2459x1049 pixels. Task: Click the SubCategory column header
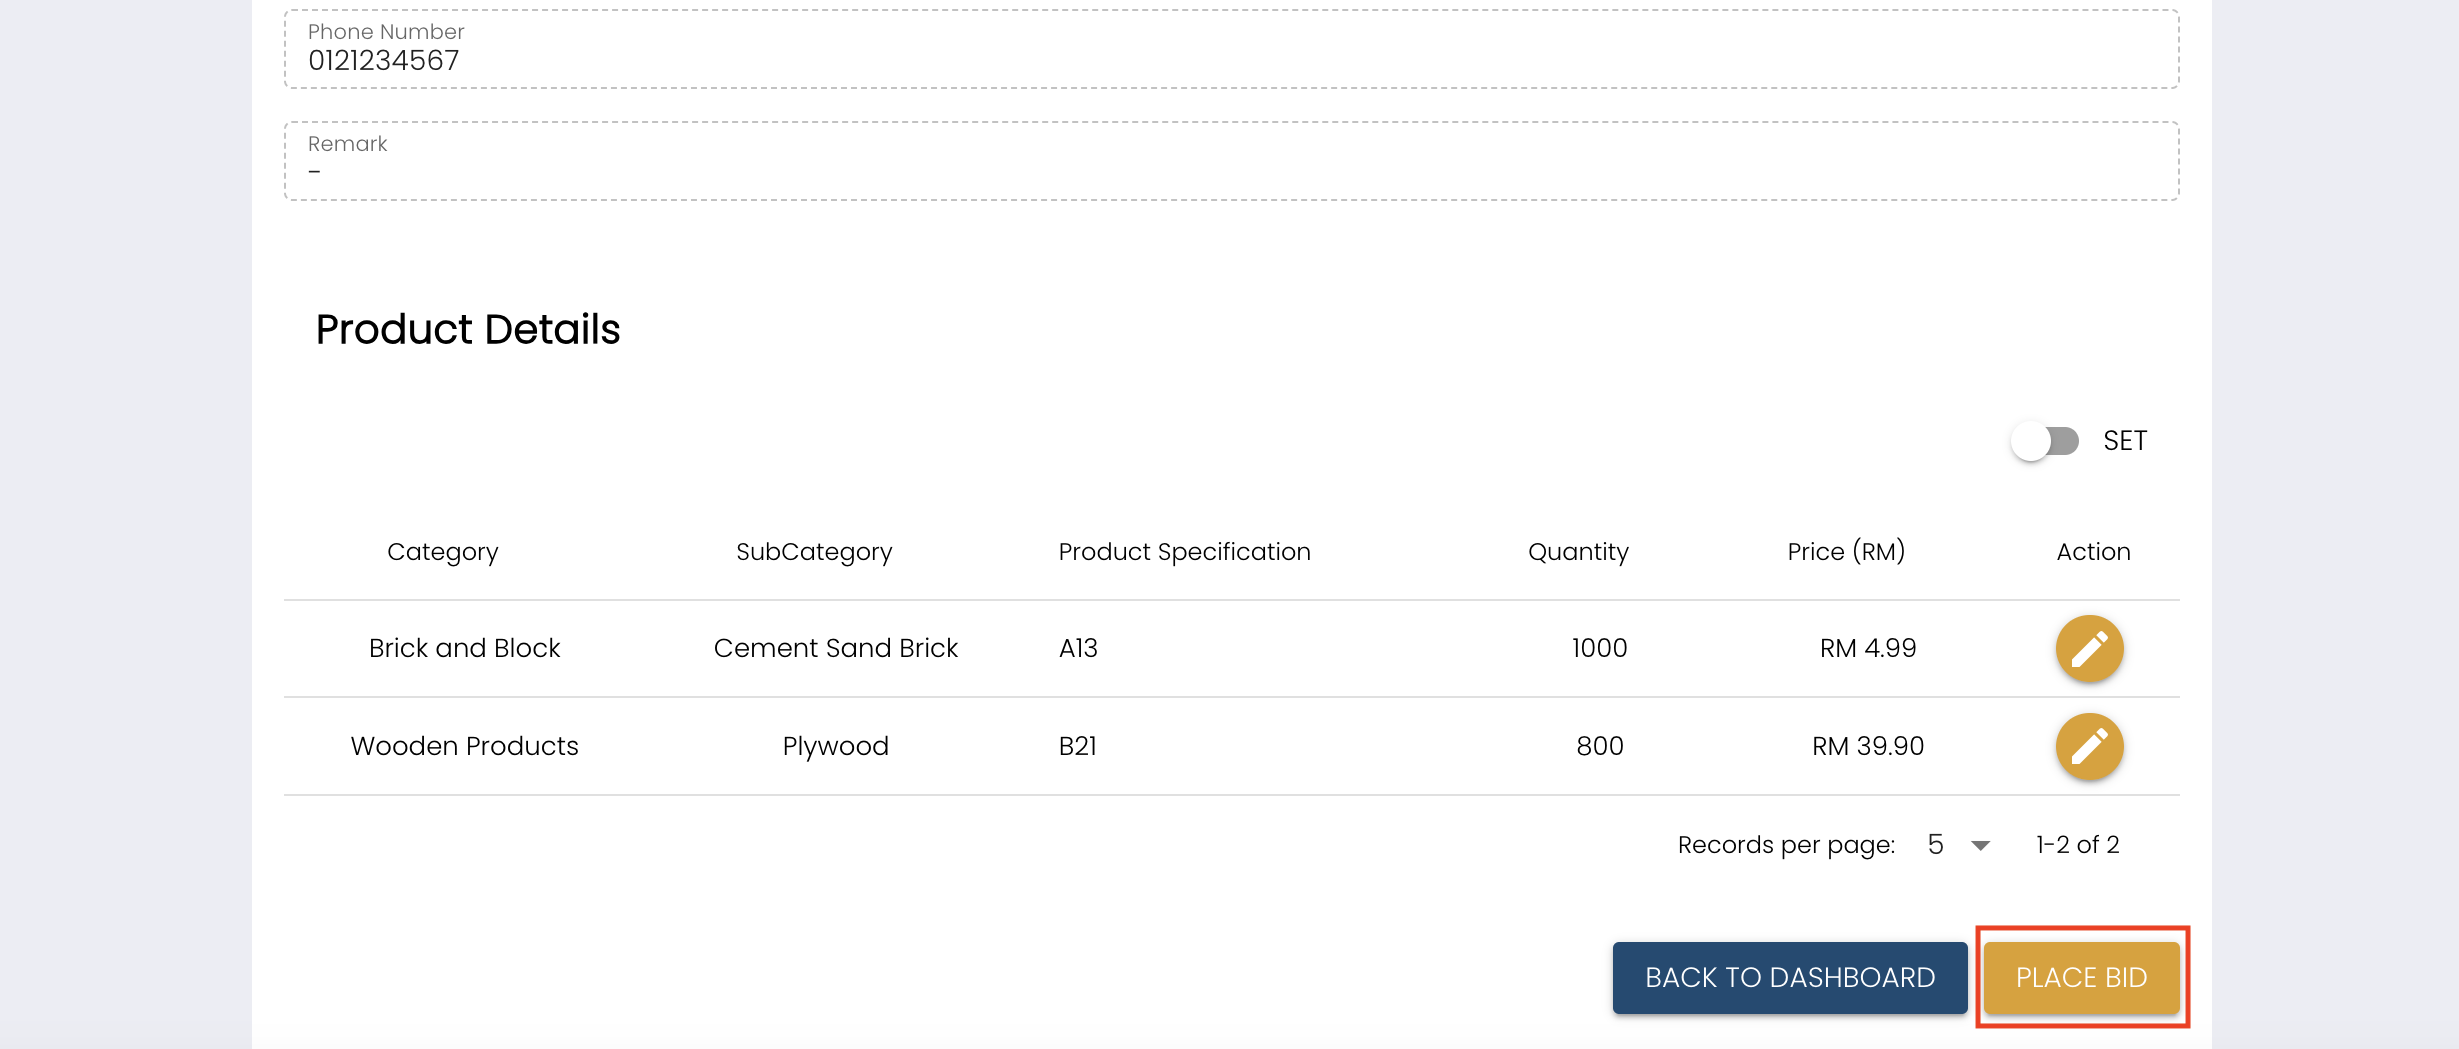pyautogui.click(x=814, y=552)
